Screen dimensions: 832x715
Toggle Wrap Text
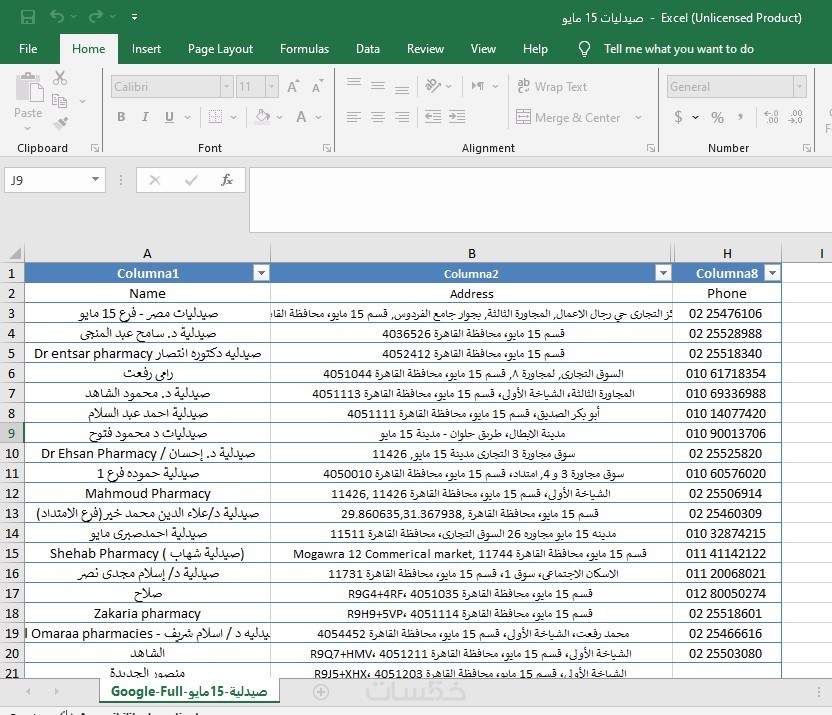pos(552,86)
